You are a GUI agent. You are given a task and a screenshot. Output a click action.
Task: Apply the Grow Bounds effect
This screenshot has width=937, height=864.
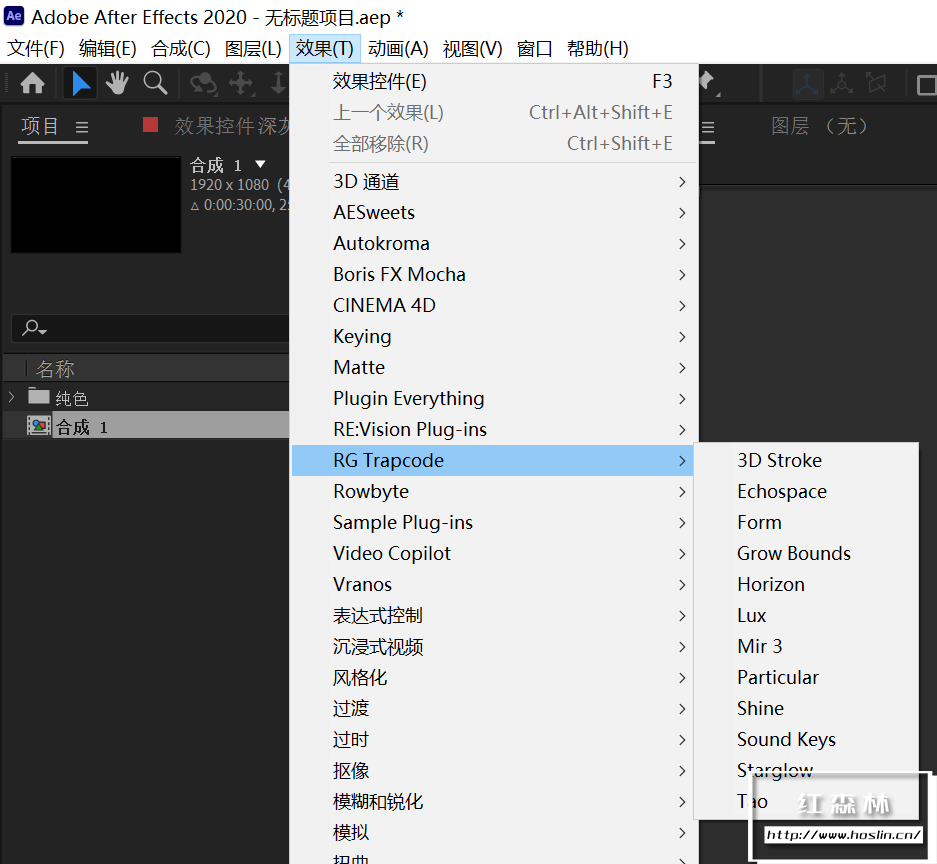806,554
